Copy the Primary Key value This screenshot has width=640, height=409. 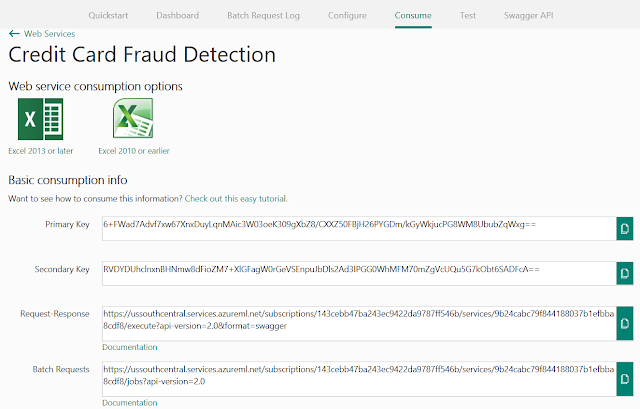[x=624, y=229]
